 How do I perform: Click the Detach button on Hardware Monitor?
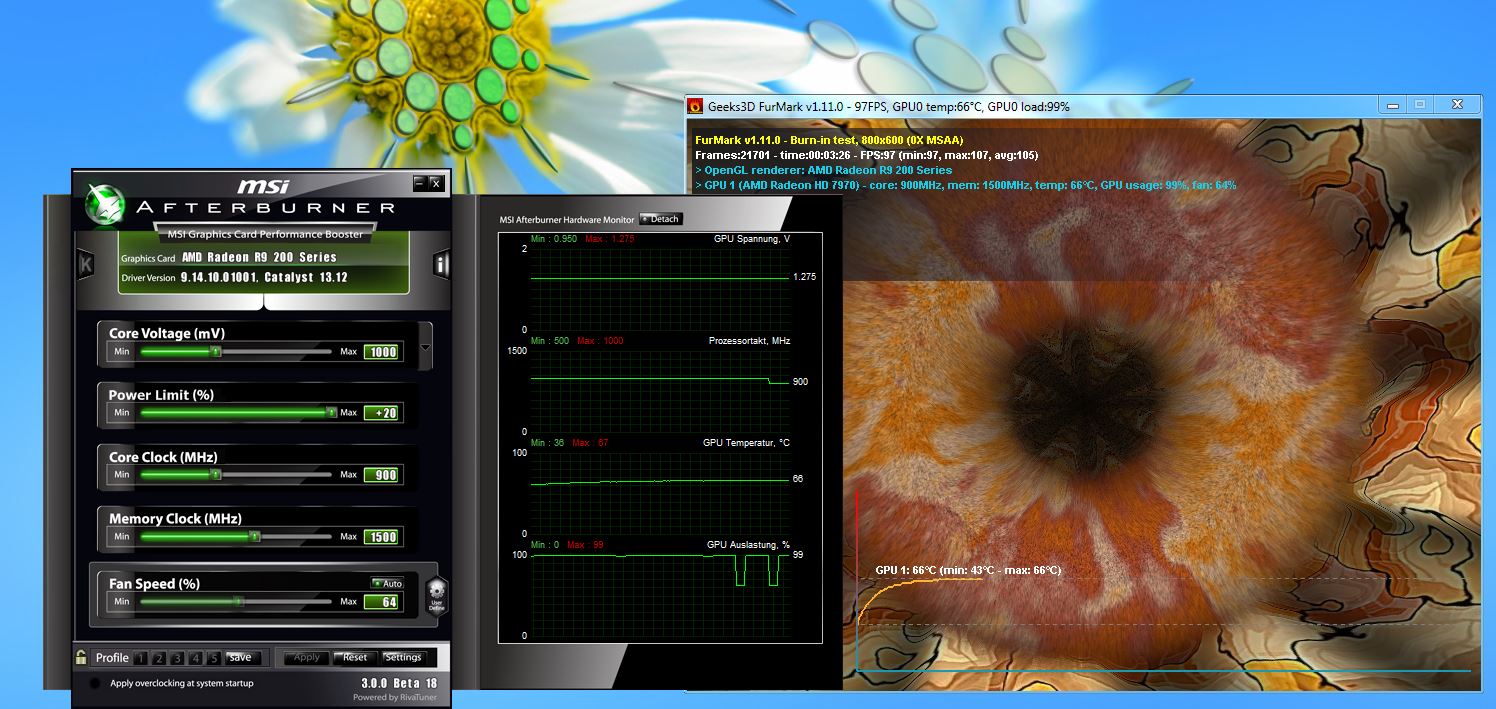coord(660,219)
